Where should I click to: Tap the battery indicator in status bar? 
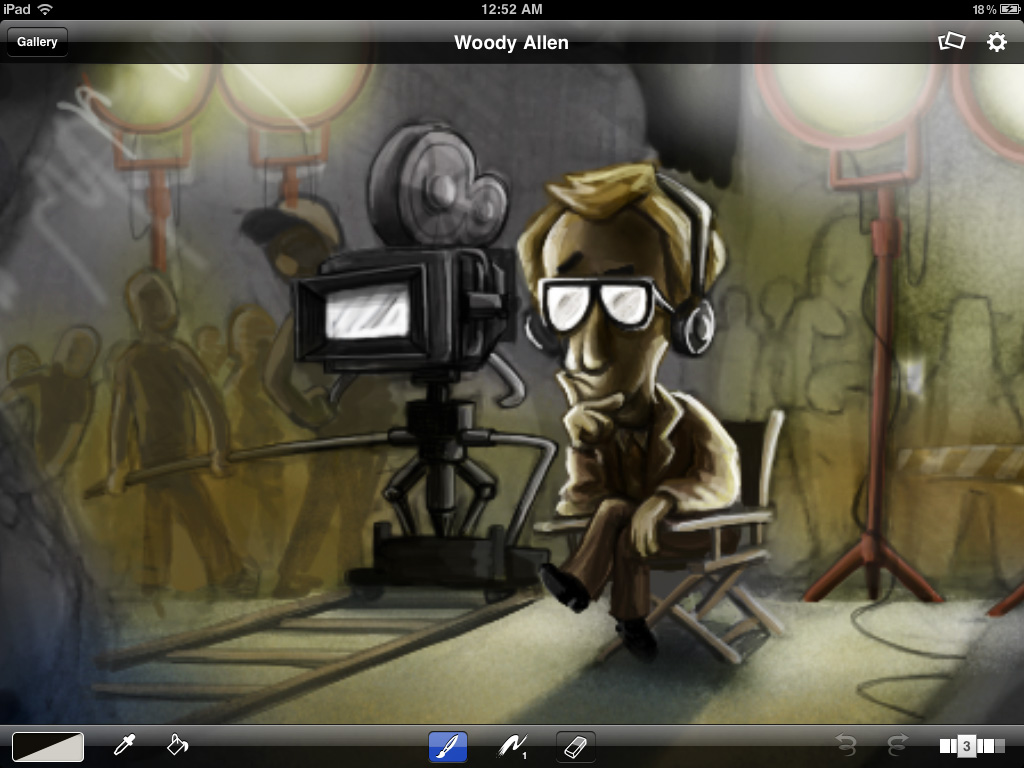[x=1008, y=9]
